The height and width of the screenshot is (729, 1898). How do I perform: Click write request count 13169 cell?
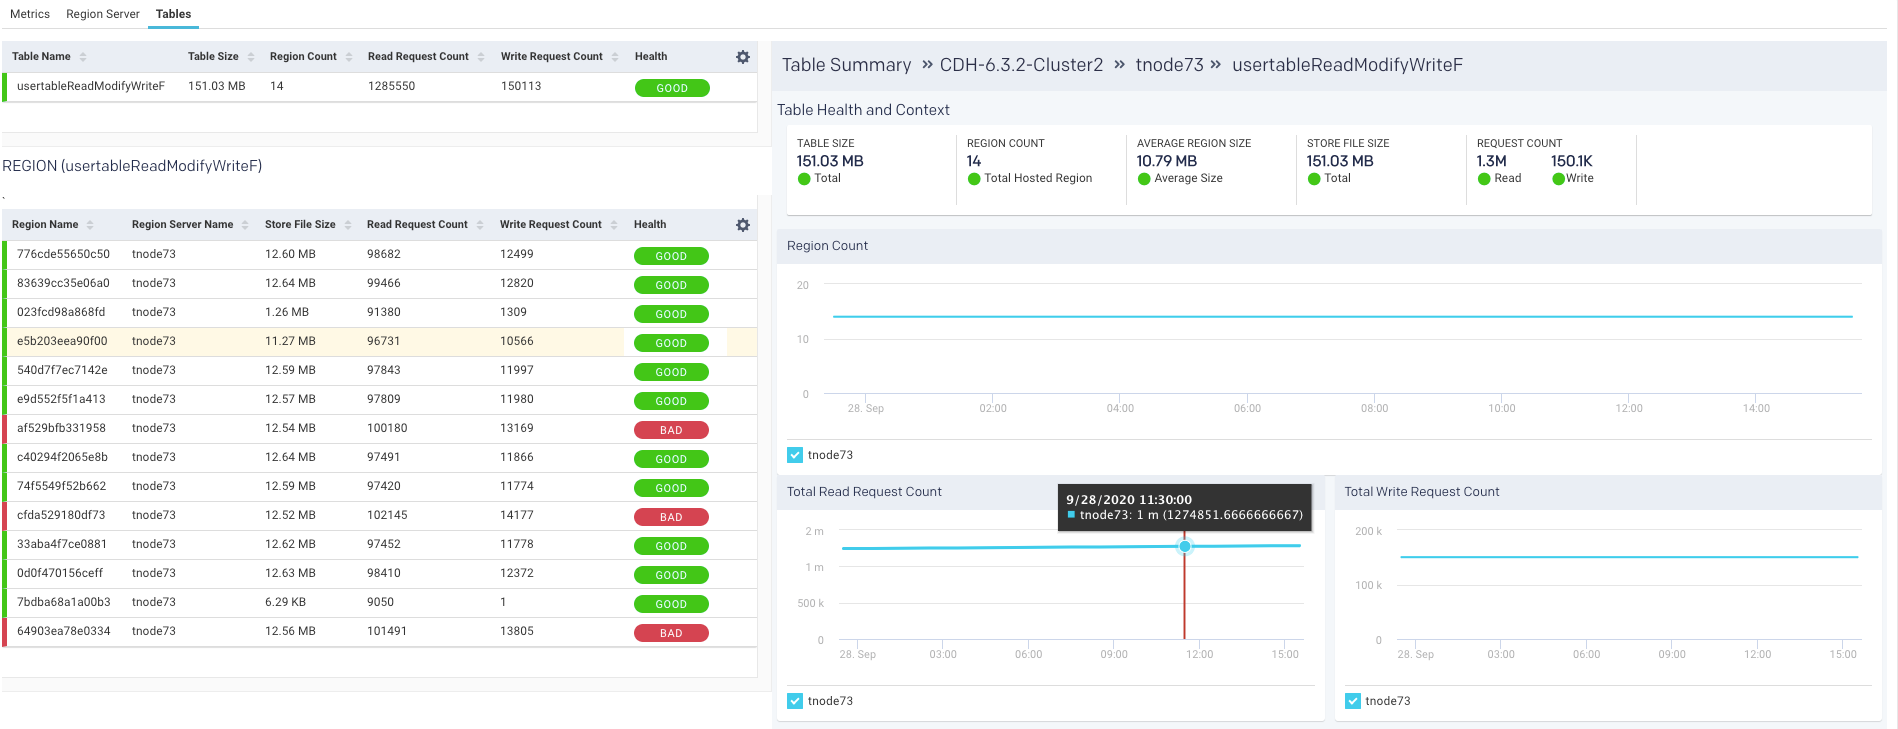[x=517, y=428]
